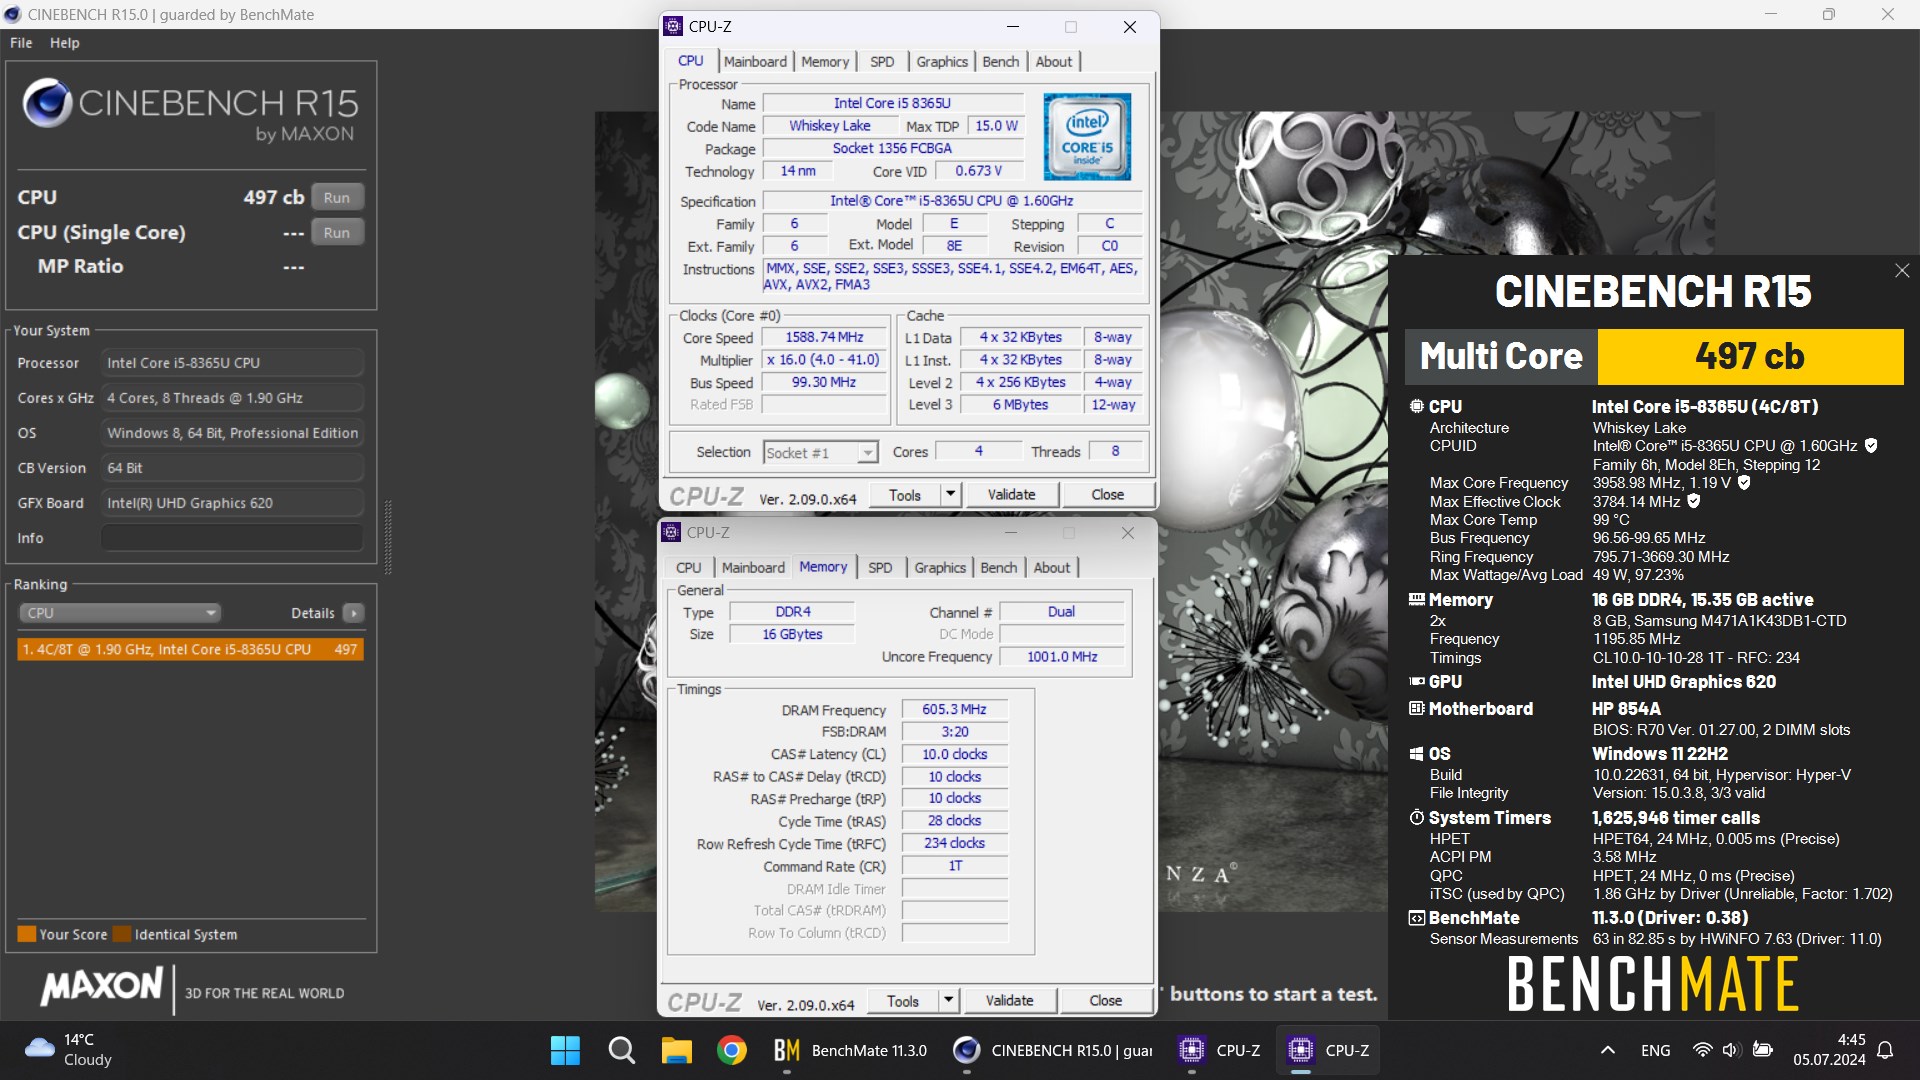Click the System Timers clock icon
The image size is (1920, 1080).
1417,818
